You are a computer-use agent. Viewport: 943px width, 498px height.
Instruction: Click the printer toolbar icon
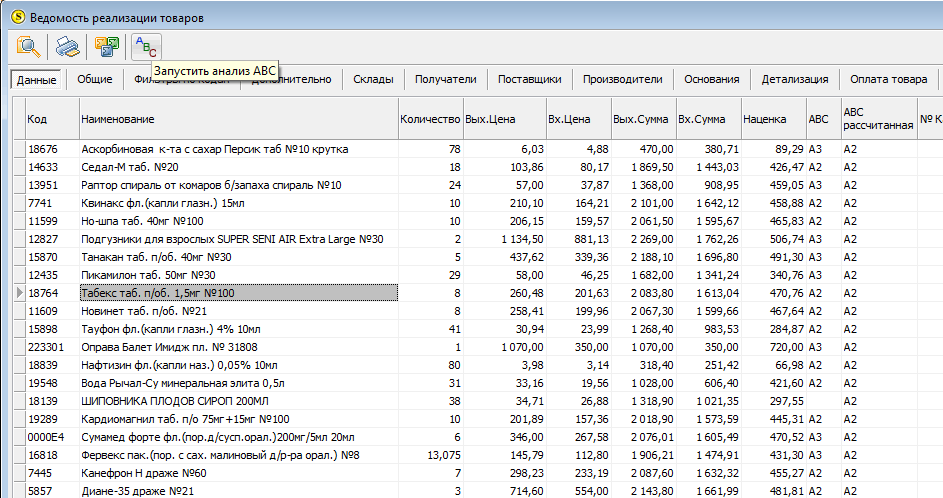click(x=67, y=46)
